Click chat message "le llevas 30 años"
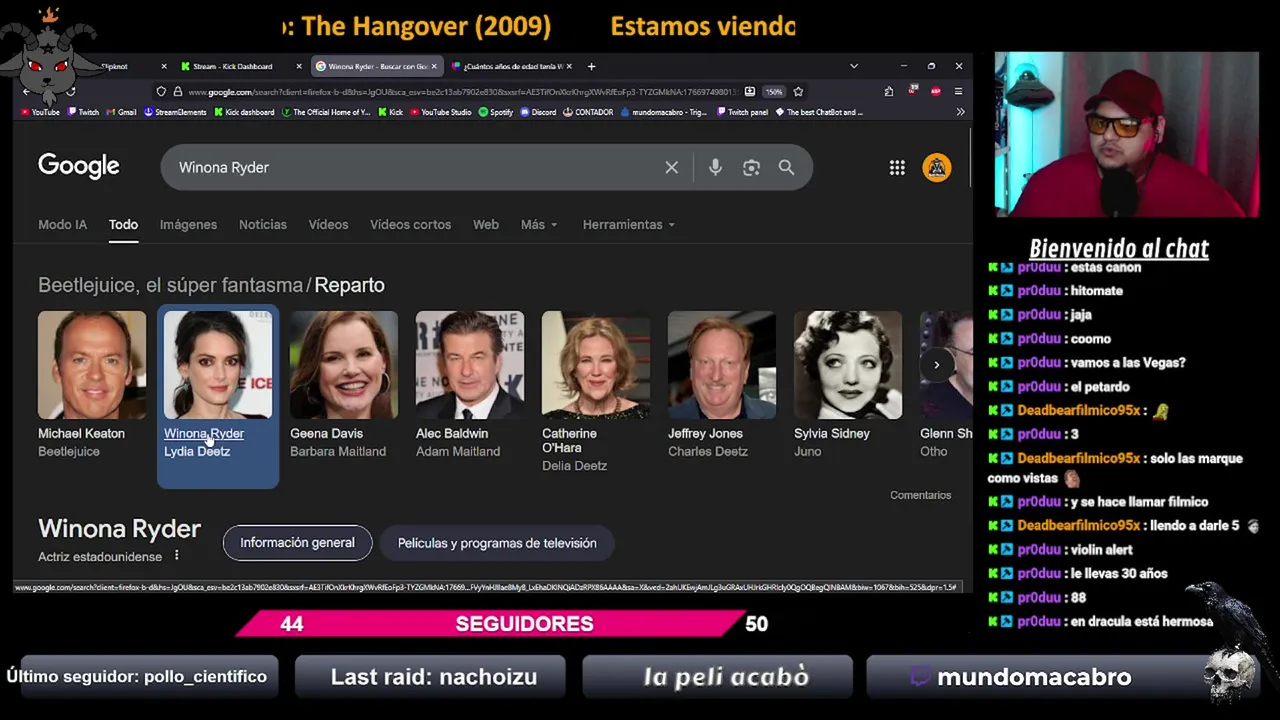Screen dimensions: 1280x720 1119,573
